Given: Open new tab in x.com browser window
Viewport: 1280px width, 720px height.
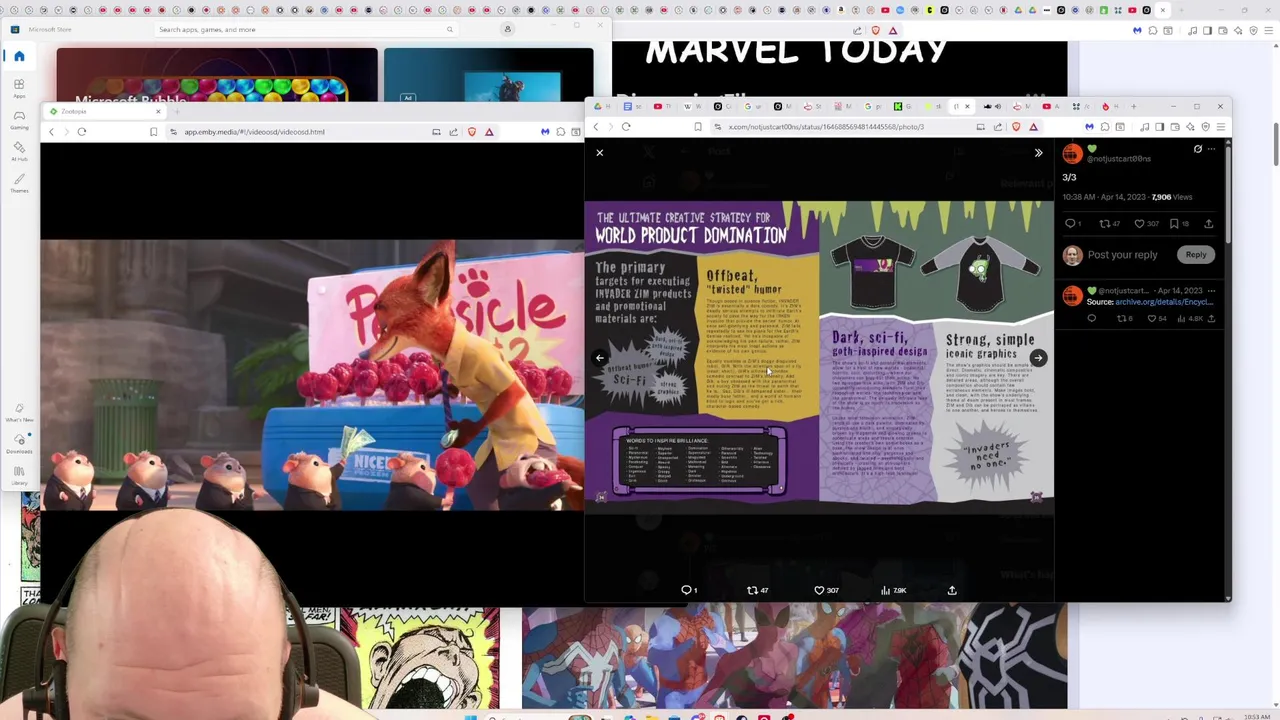Looking at the screenshot, I should tap(1133, 106).
